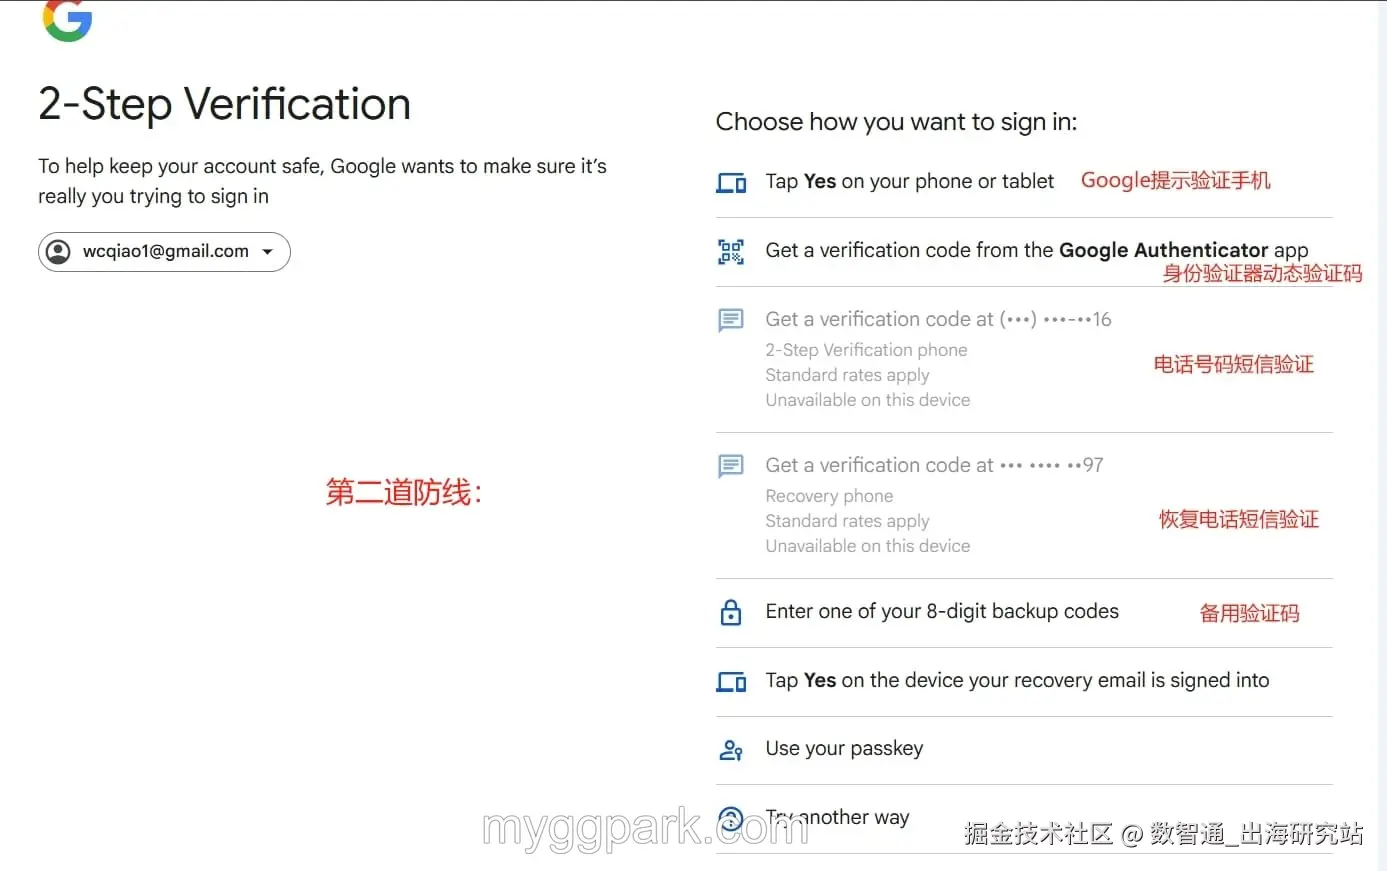The image size is (1387, 871).
Task: Click the 2-Step Verification heading
Action: pos(224,105)
